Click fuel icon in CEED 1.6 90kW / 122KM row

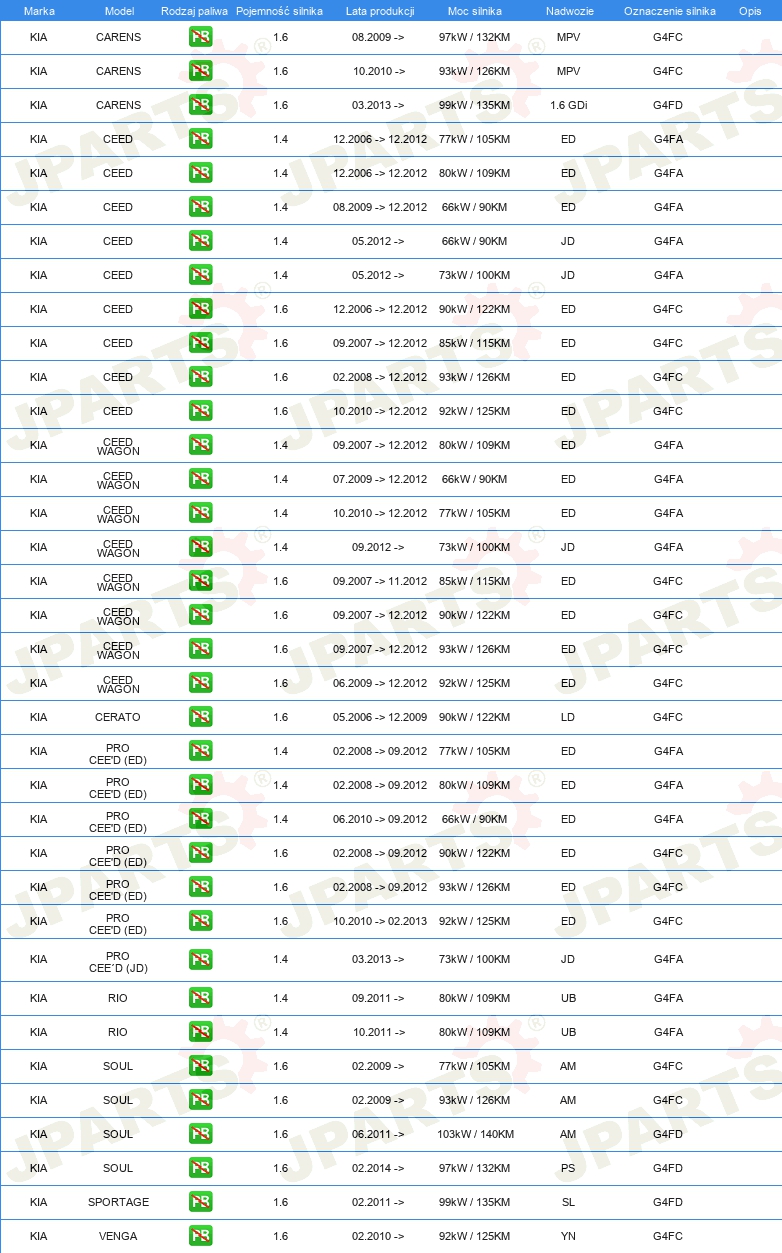200,309
